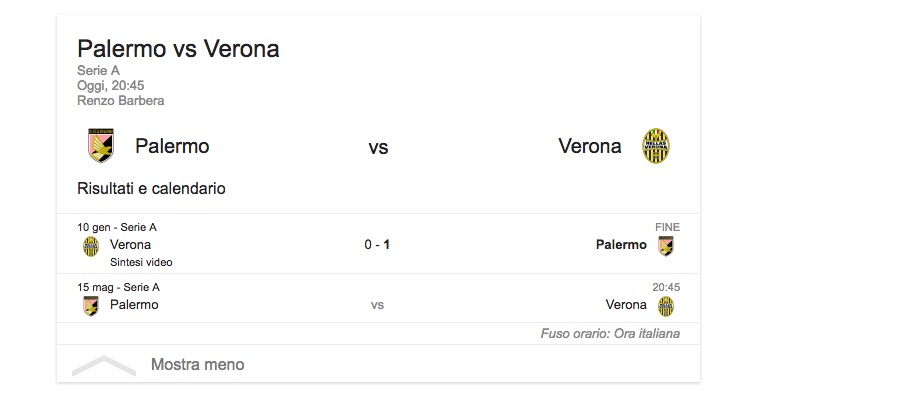Viewport: 898px width, 401px height.
Task: Click Palermo crest in 10 gen match
Action: tap(665, 245)
